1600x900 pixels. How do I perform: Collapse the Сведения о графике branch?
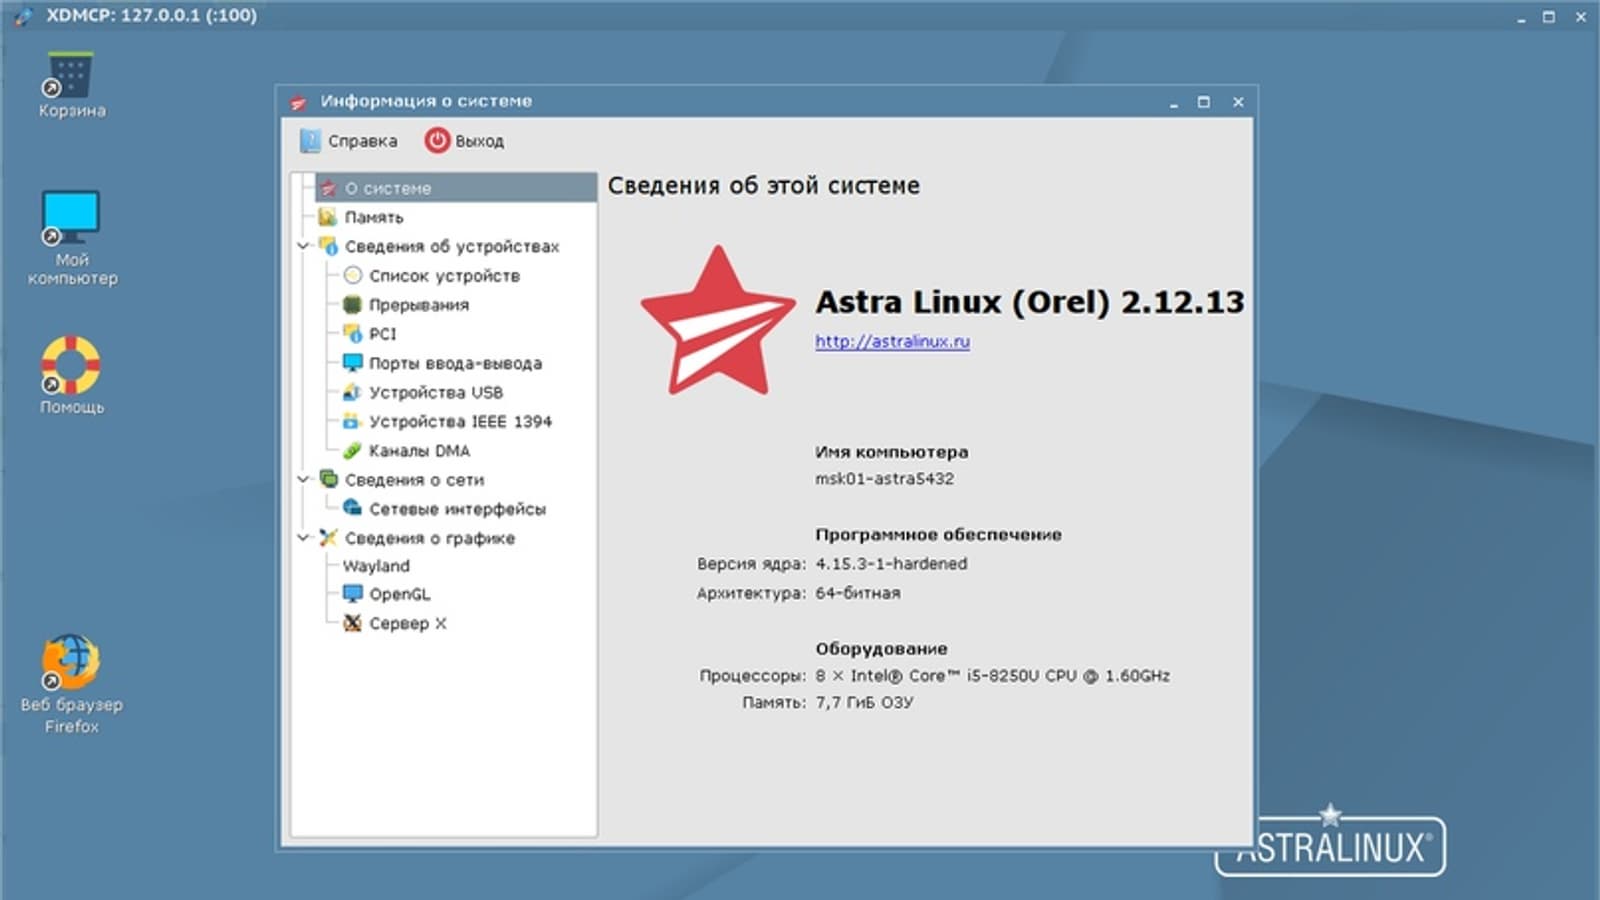click(x=304, y=537)
